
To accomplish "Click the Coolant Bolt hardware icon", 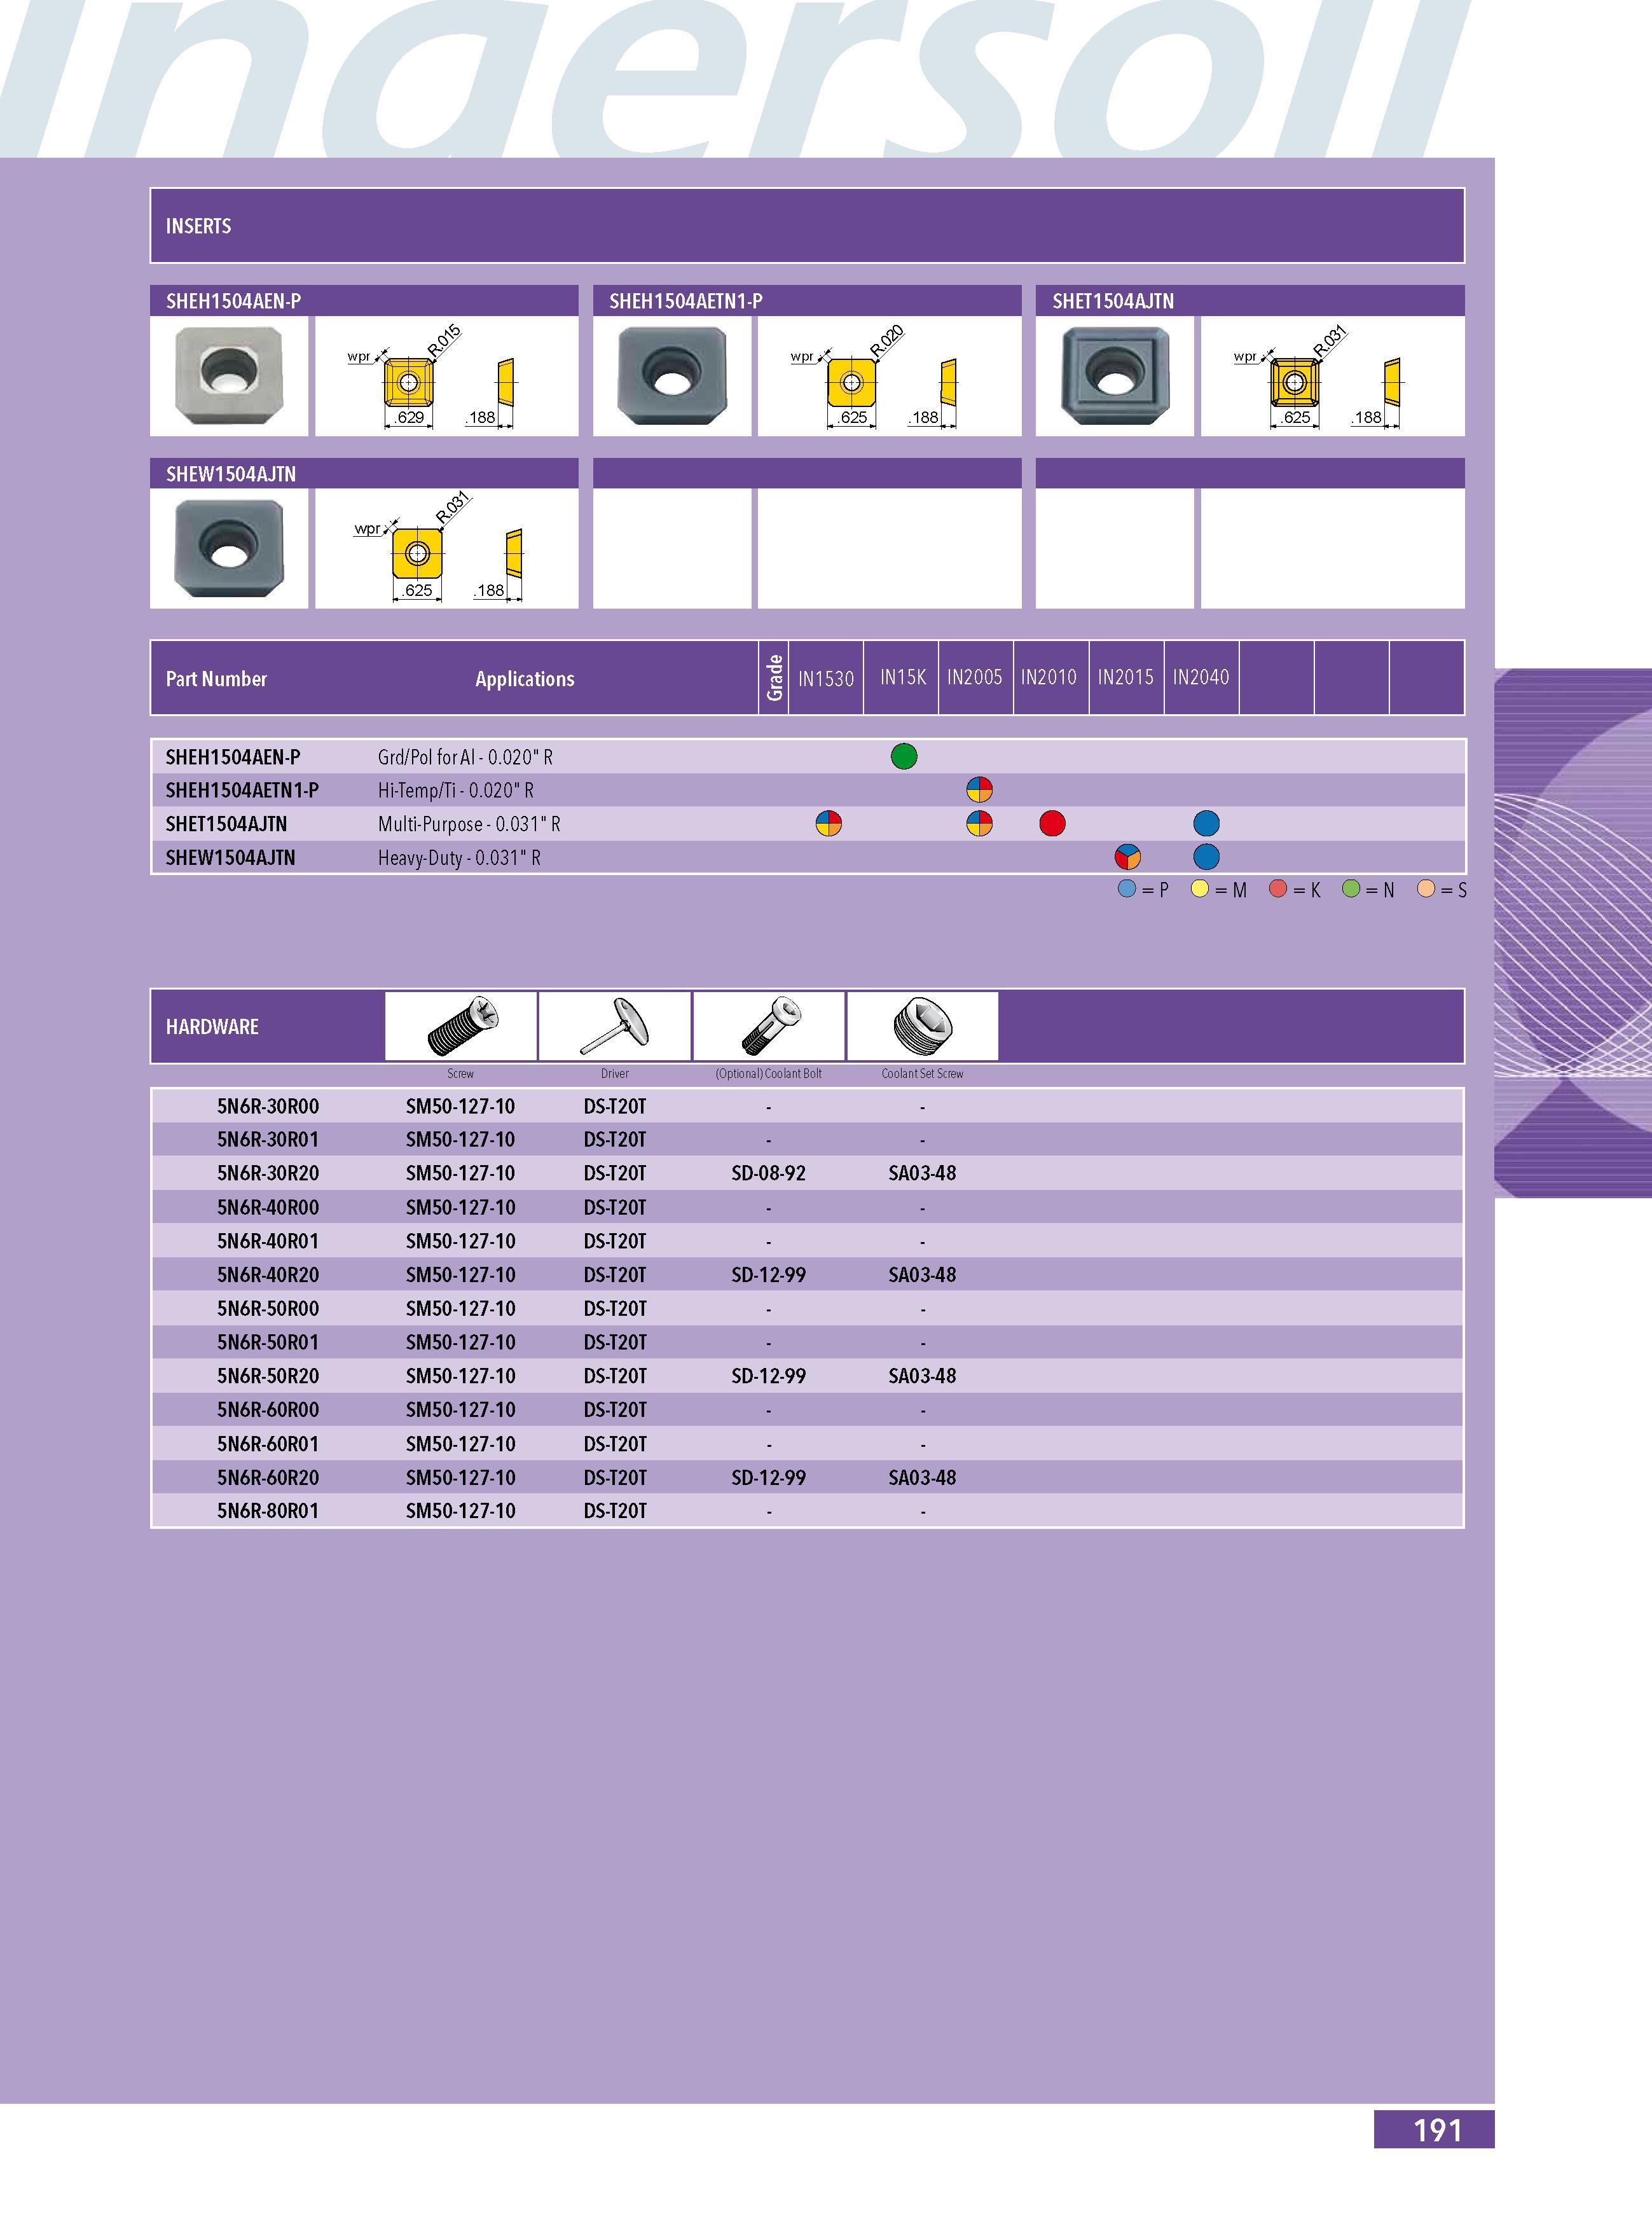I will (769, 1026).
